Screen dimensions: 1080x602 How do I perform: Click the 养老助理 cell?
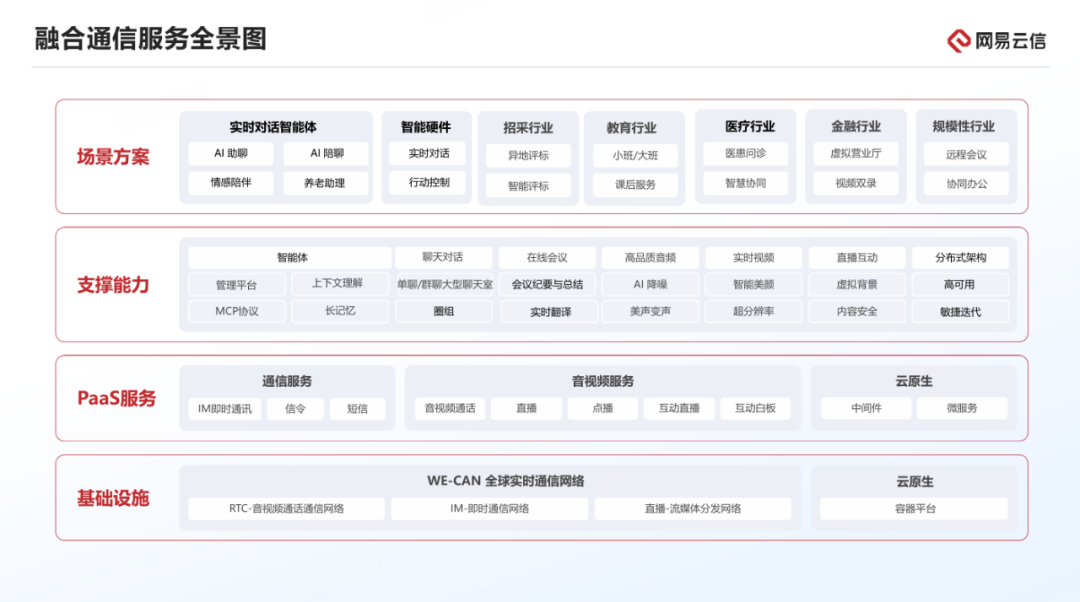click(x=326, y=183)
